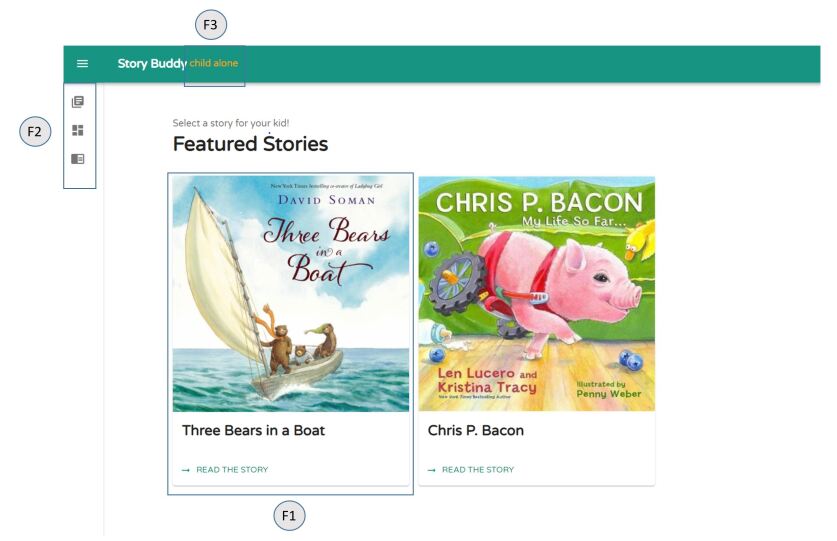This screenshot has width=837, height=541.
Task: Click the library books sidebar icon
Action: (78, 102)
